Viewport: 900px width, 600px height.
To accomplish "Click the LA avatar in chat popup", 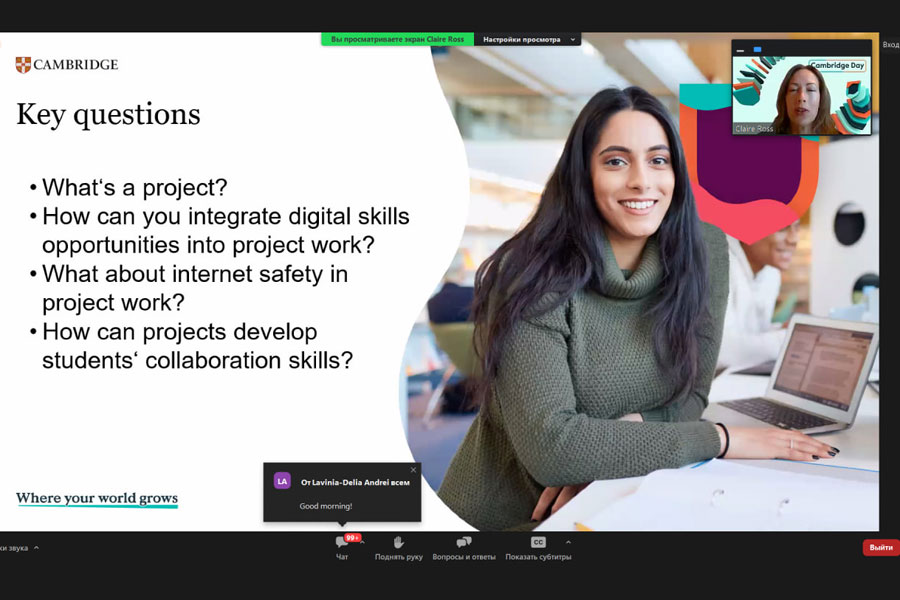I will 282,481.
